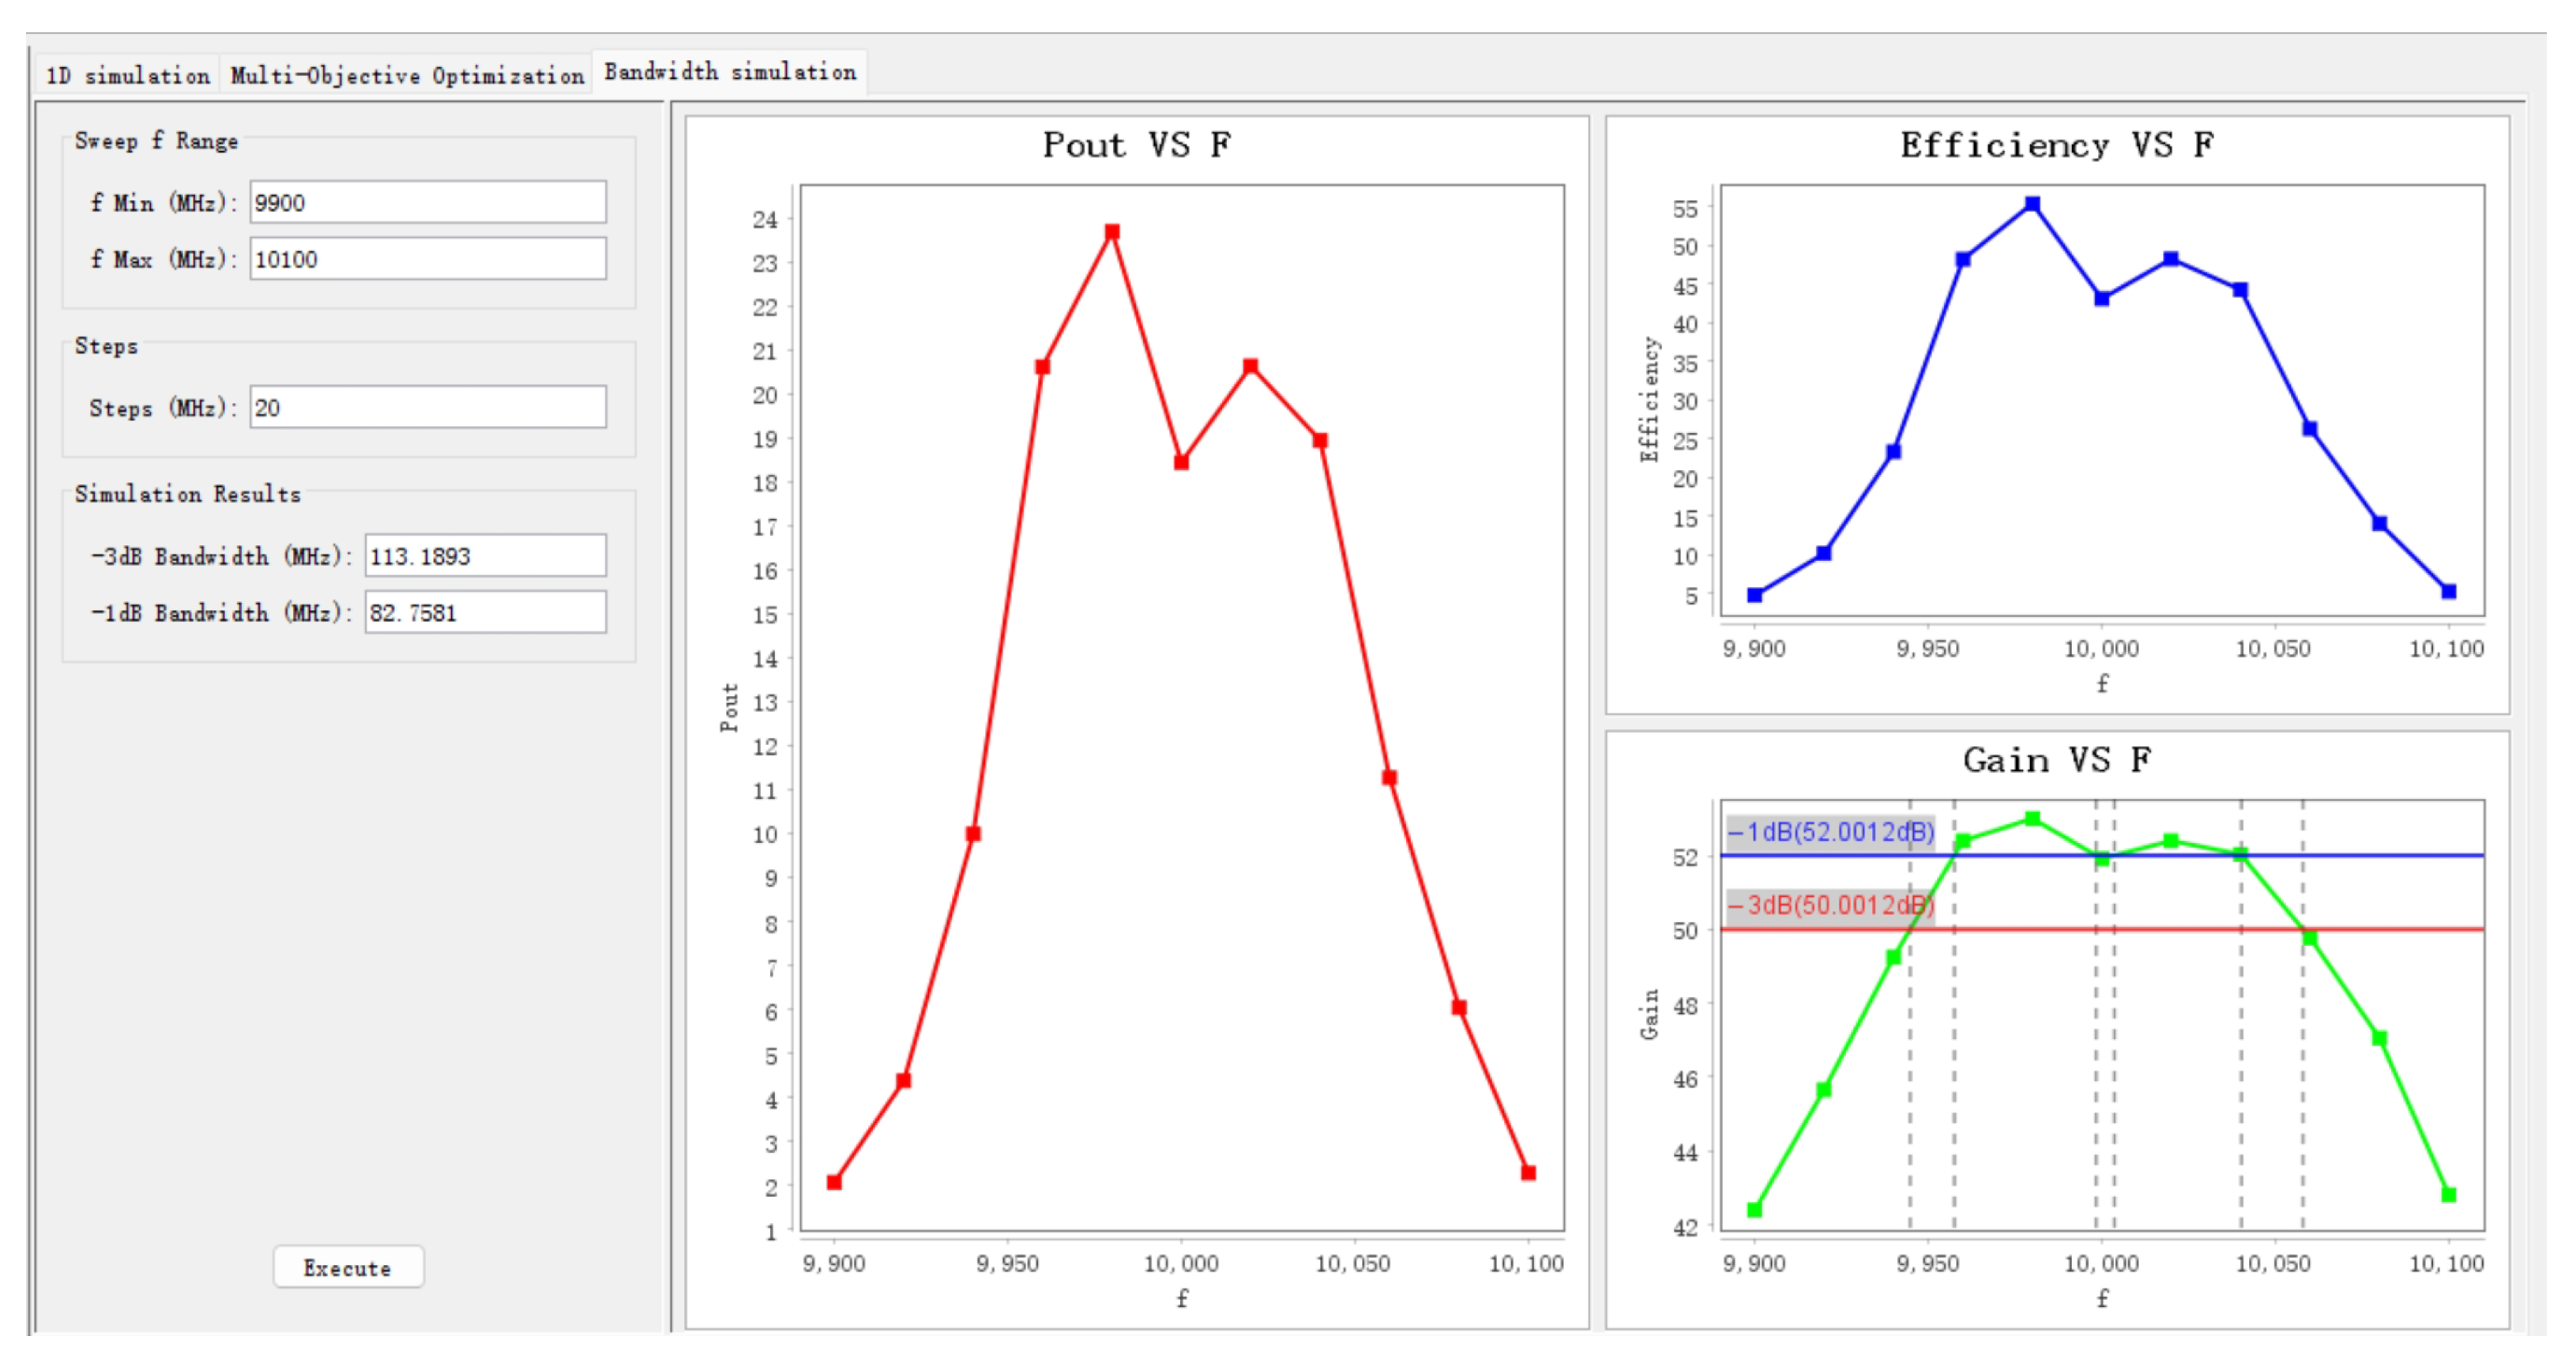Click the highest green Gain data point
Screen dimensions: 2576x1363
2031,819
